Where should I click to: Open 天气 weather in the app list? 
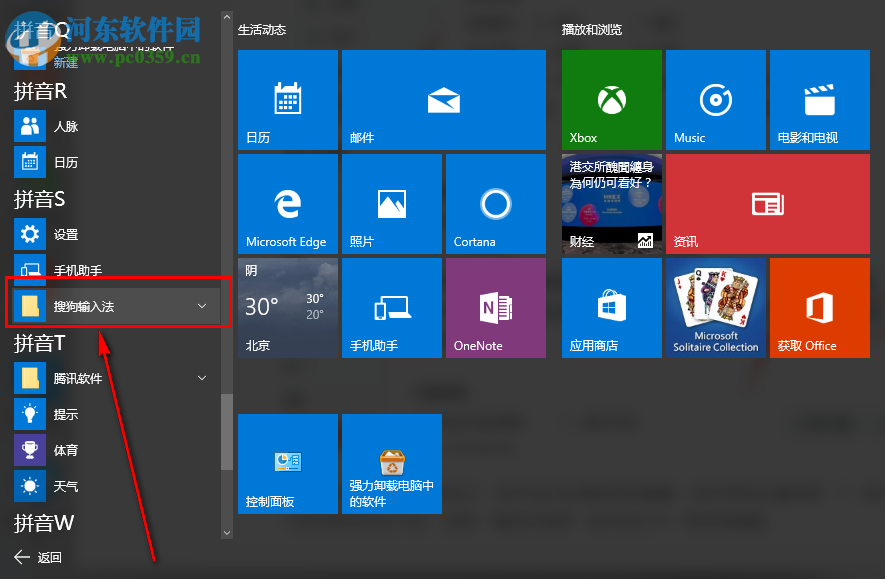[x=116, y=486]
